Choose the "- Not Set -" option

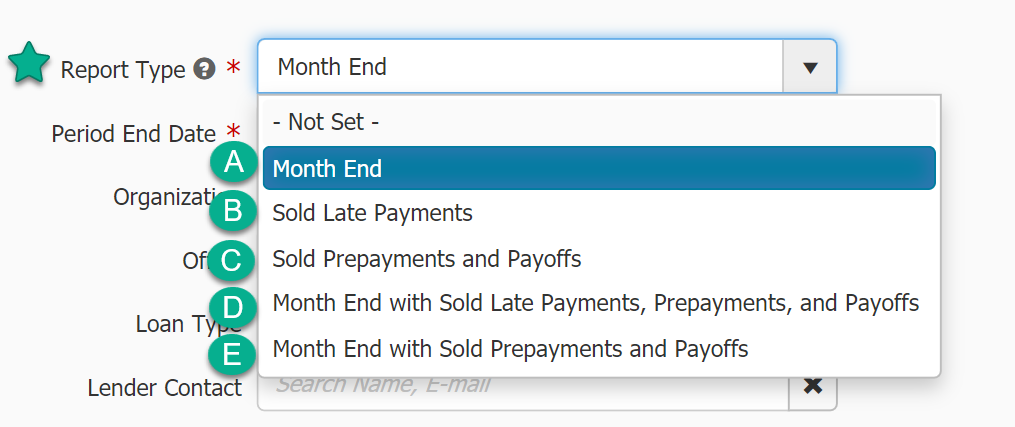pos(326,122)
